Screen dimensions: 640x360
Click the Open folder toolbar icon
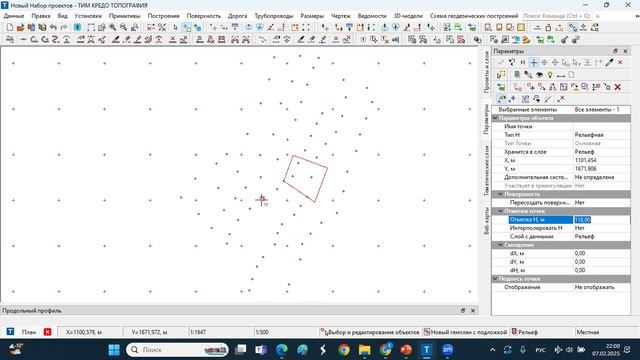[20, 28]
